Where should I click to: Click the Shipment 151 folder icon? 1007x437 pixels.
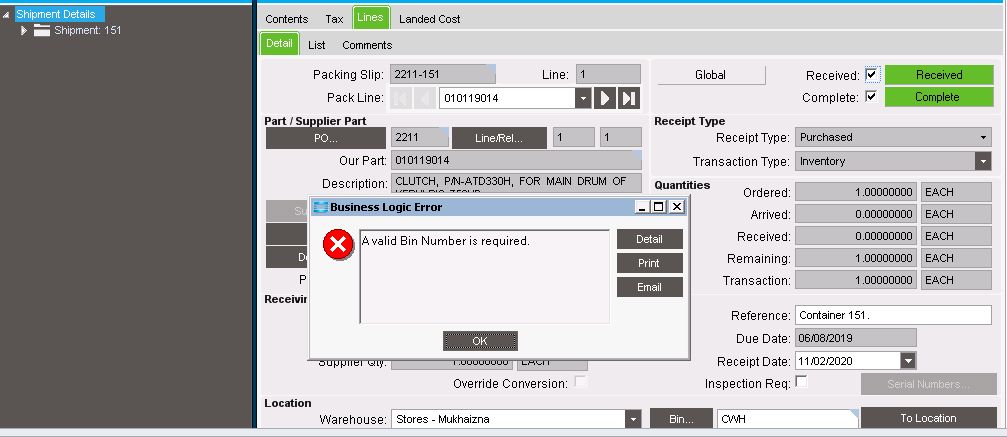[x=42, y=30]
